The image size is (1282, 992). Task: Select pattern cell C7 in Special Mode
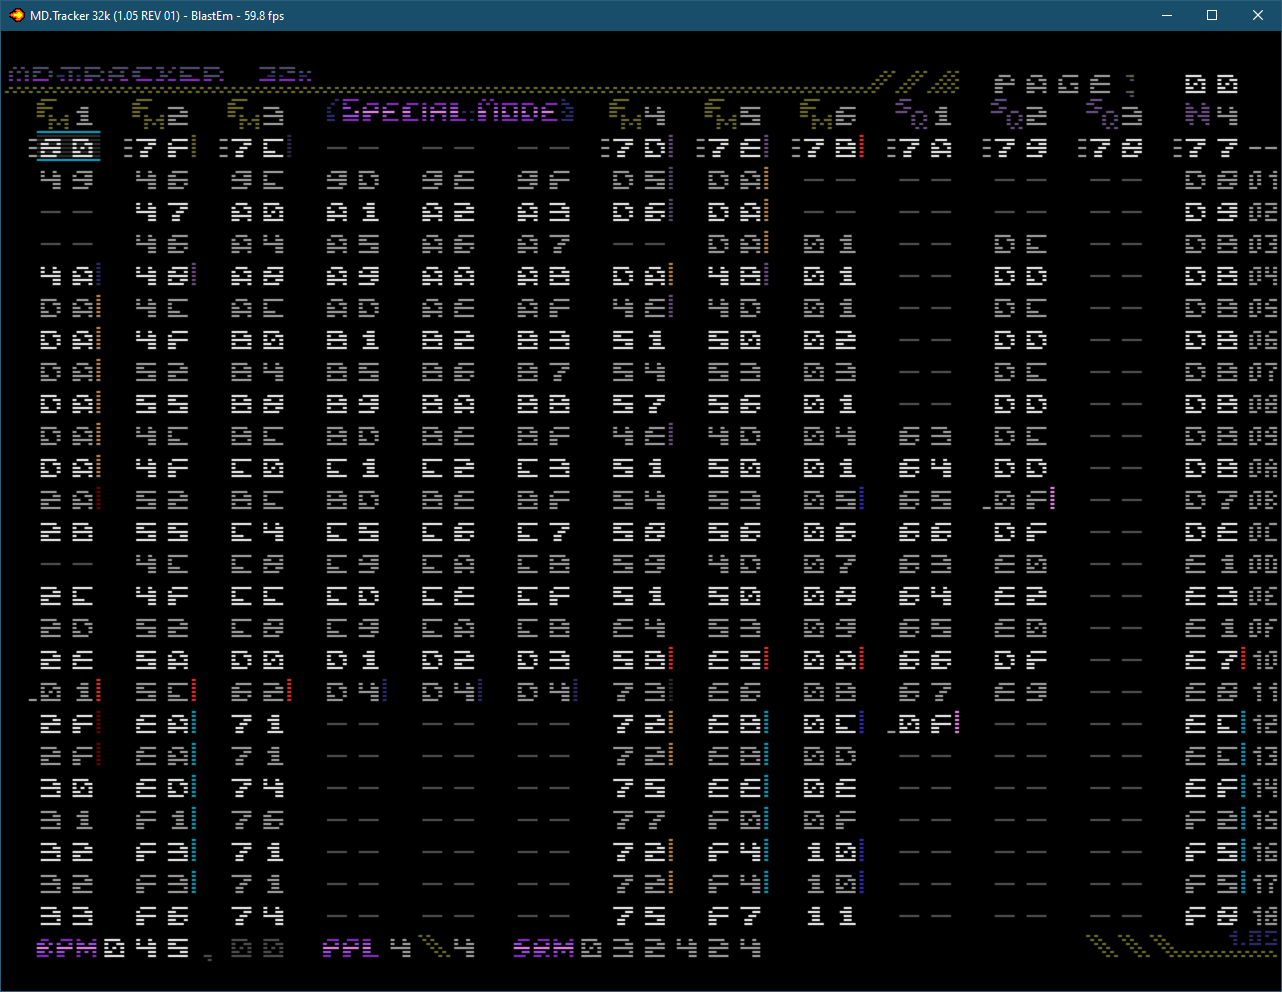(545, 532)
